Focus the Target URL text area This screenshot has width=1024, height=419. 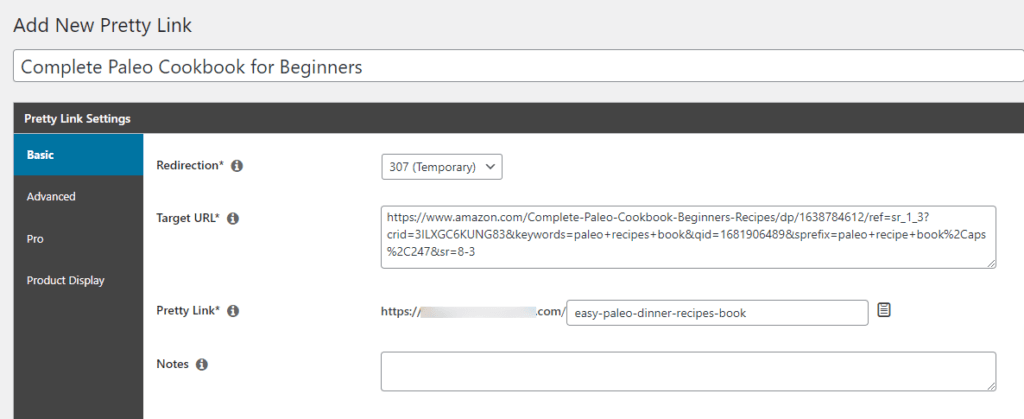click(688, 237)
